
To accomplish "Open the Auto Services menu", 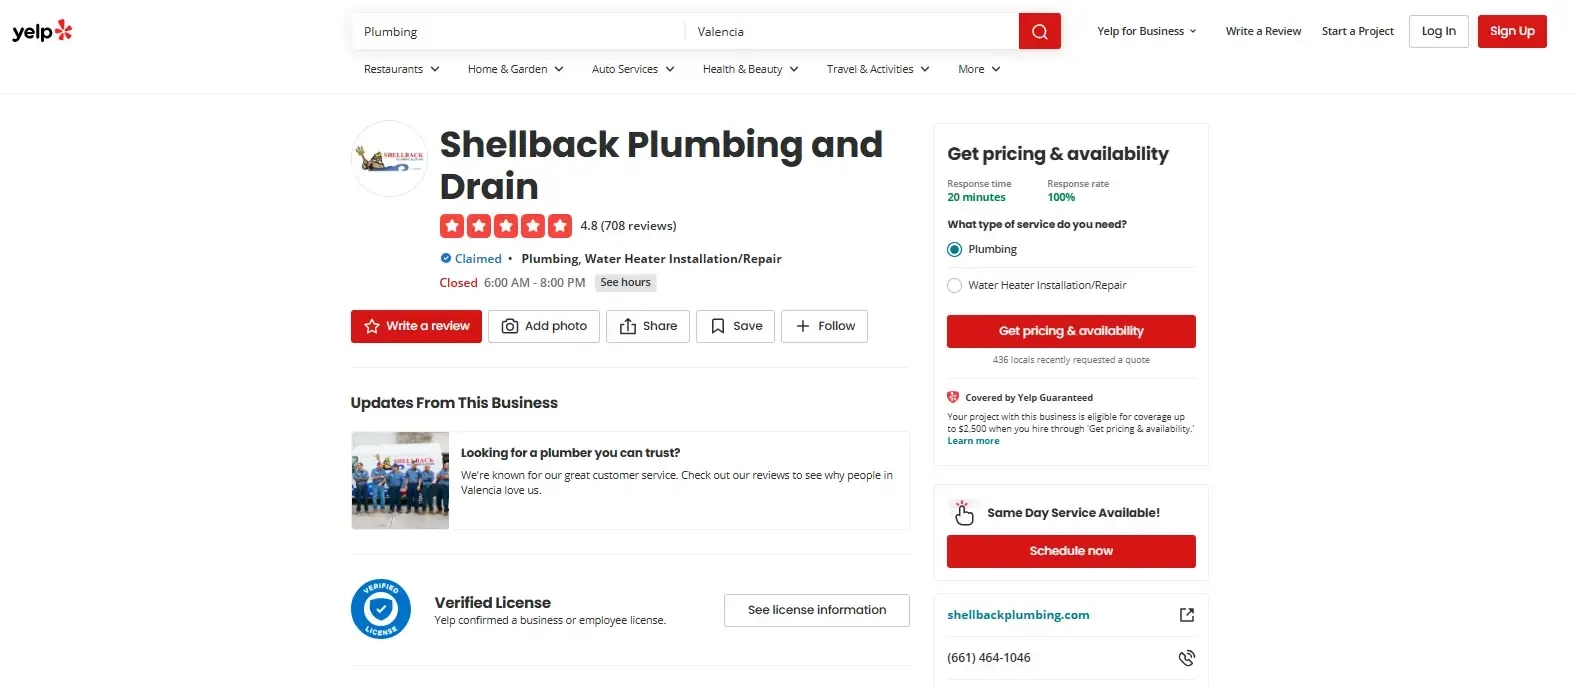I will (x=632, y=70).
